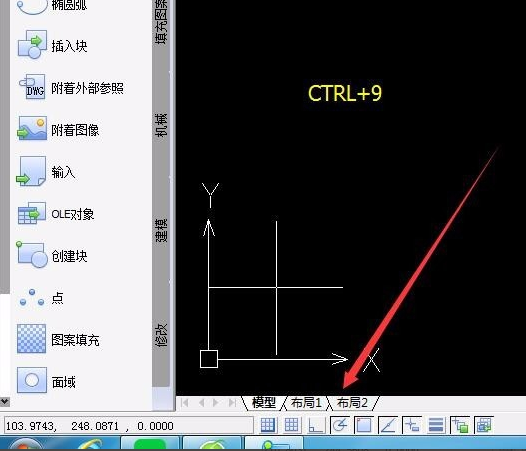Viewport: 526px width, 451px height.
Task: Jump to last layout tab arrow
Action: pyautogui.click(x=232, y=403)
